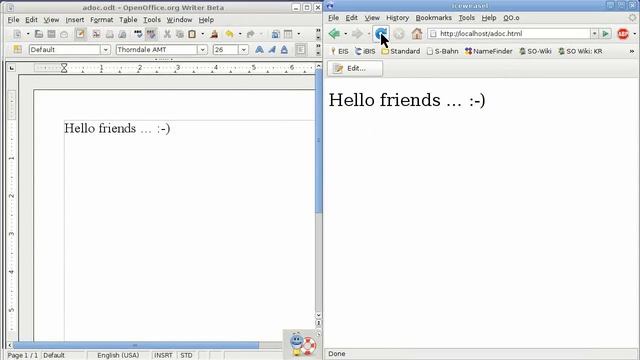
Task: Open Styles and Formatting icon in Writer
Action: tap(17, 49)
